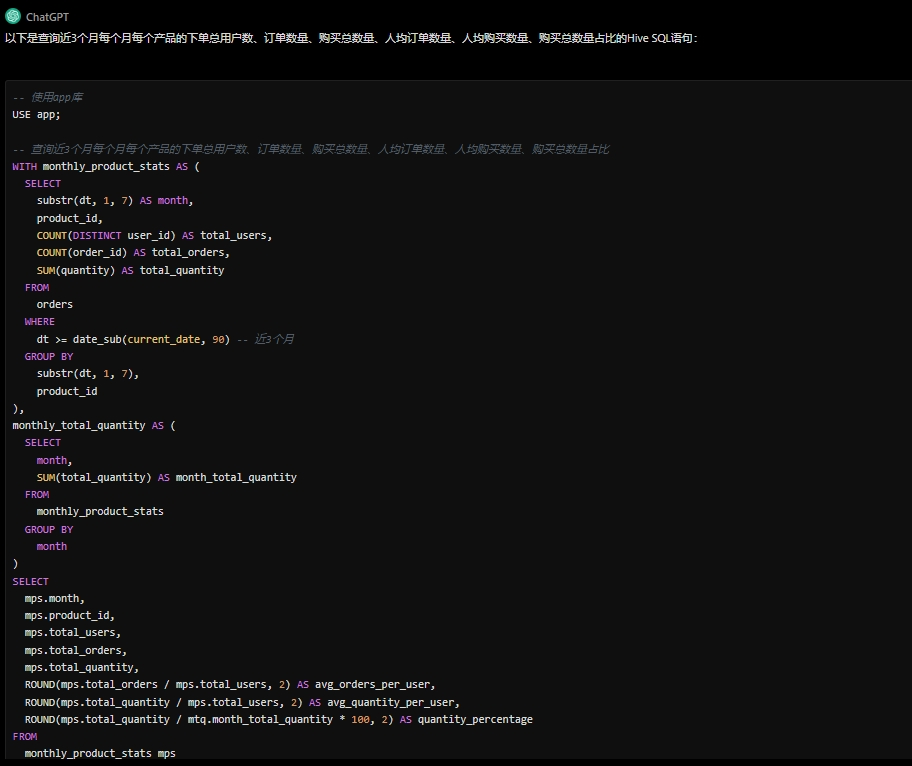
Task: Click the "orders" table name
Action: point(55,304)
